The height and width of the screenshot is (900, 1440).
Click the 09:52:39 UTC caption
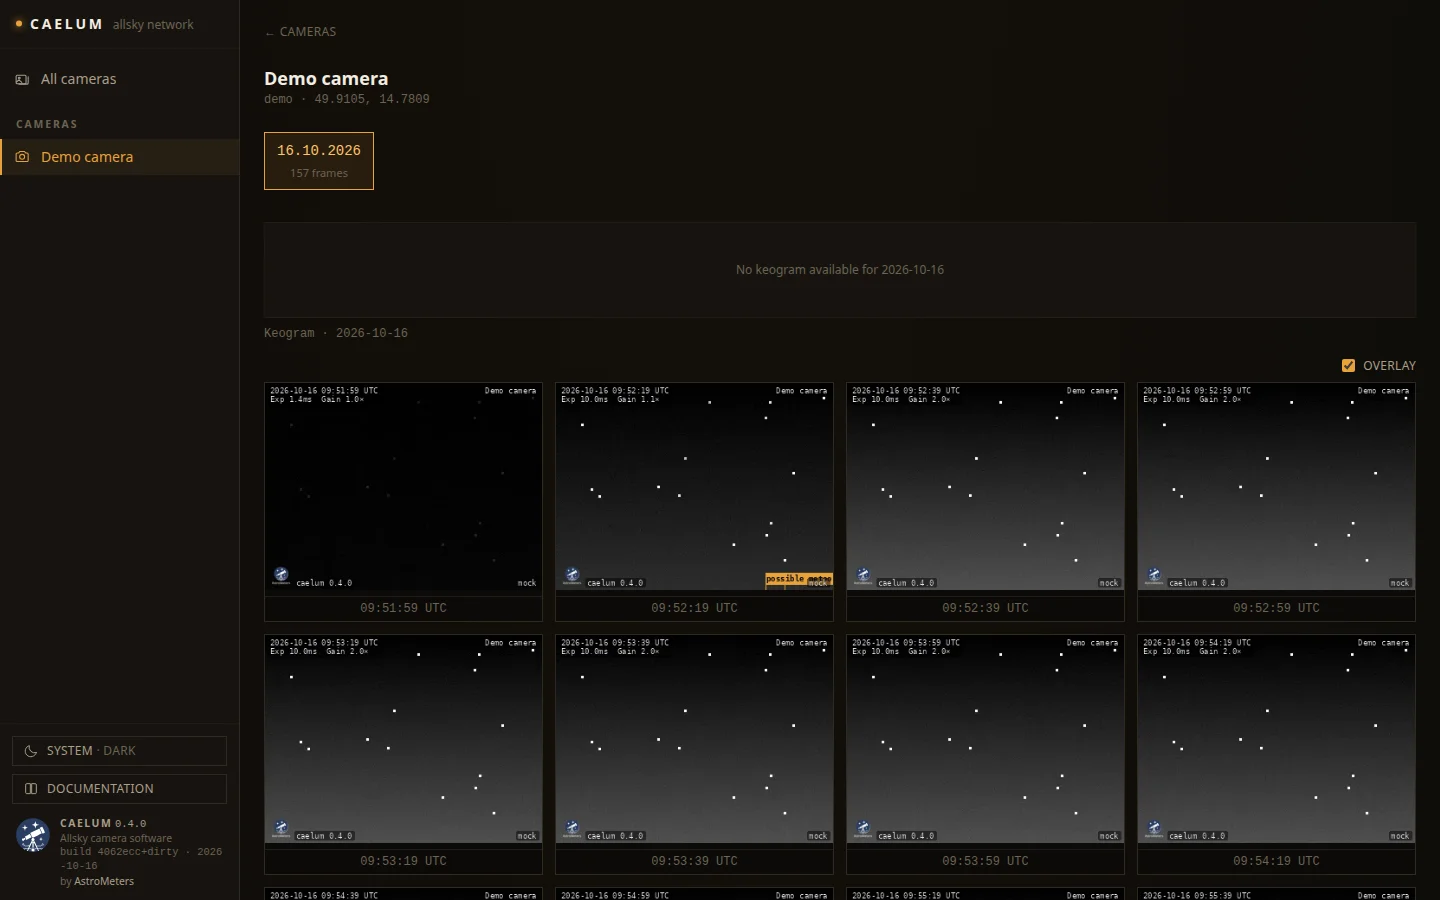pyautogui.click(x=985, y=608)
